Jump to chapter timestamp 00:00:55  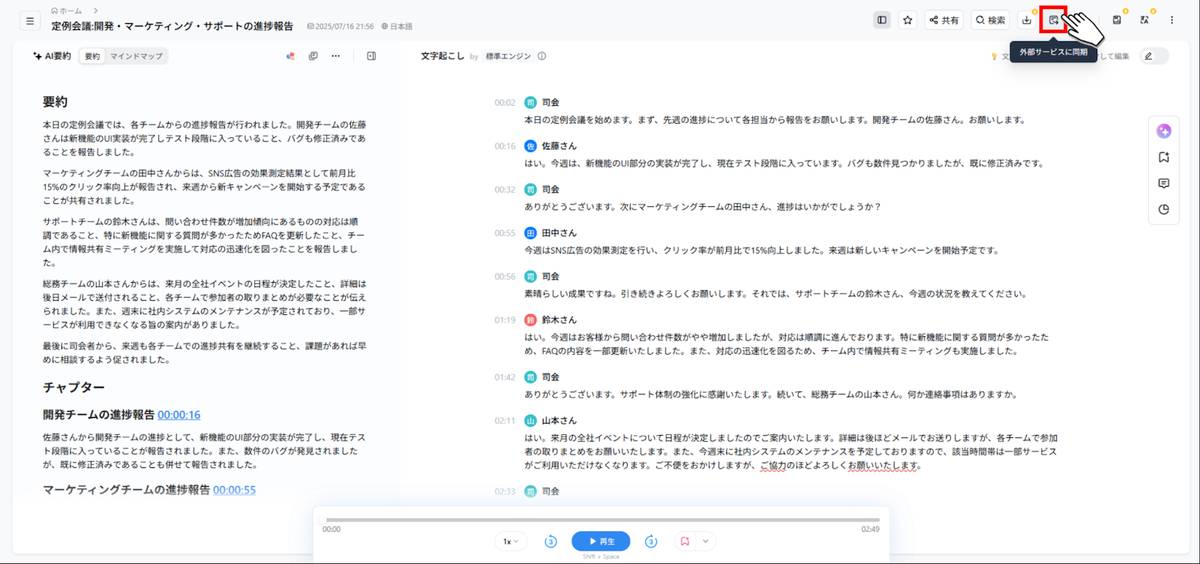234,490
